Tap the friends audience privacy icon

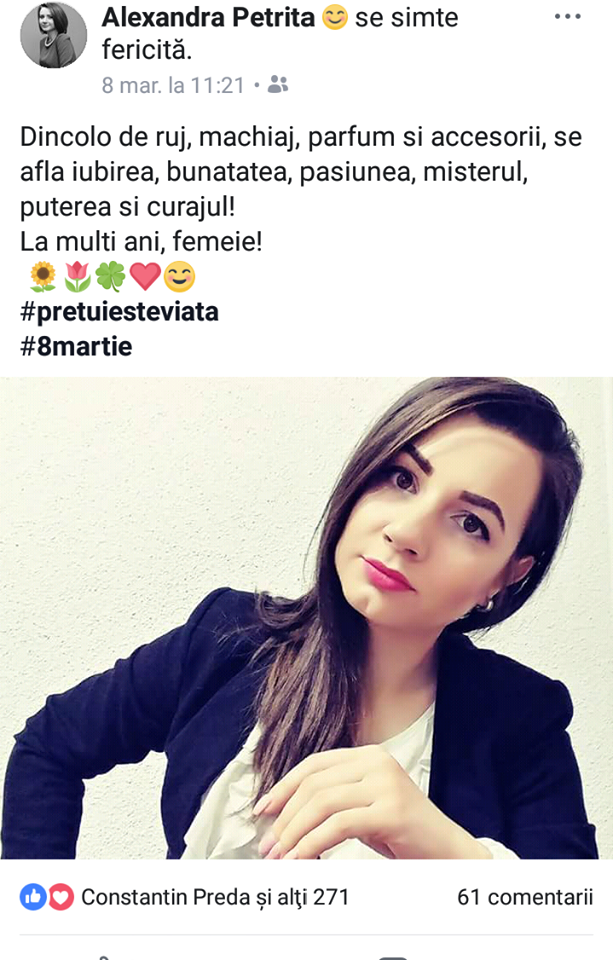(278, 84)
